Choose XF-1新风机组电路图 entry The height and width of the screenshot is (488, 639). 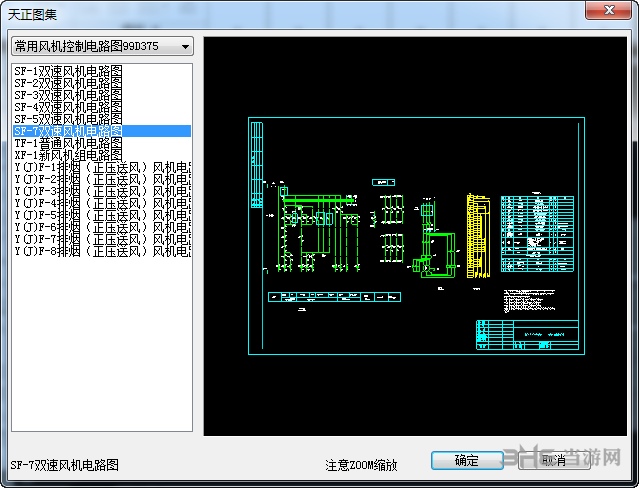(68, 155)
